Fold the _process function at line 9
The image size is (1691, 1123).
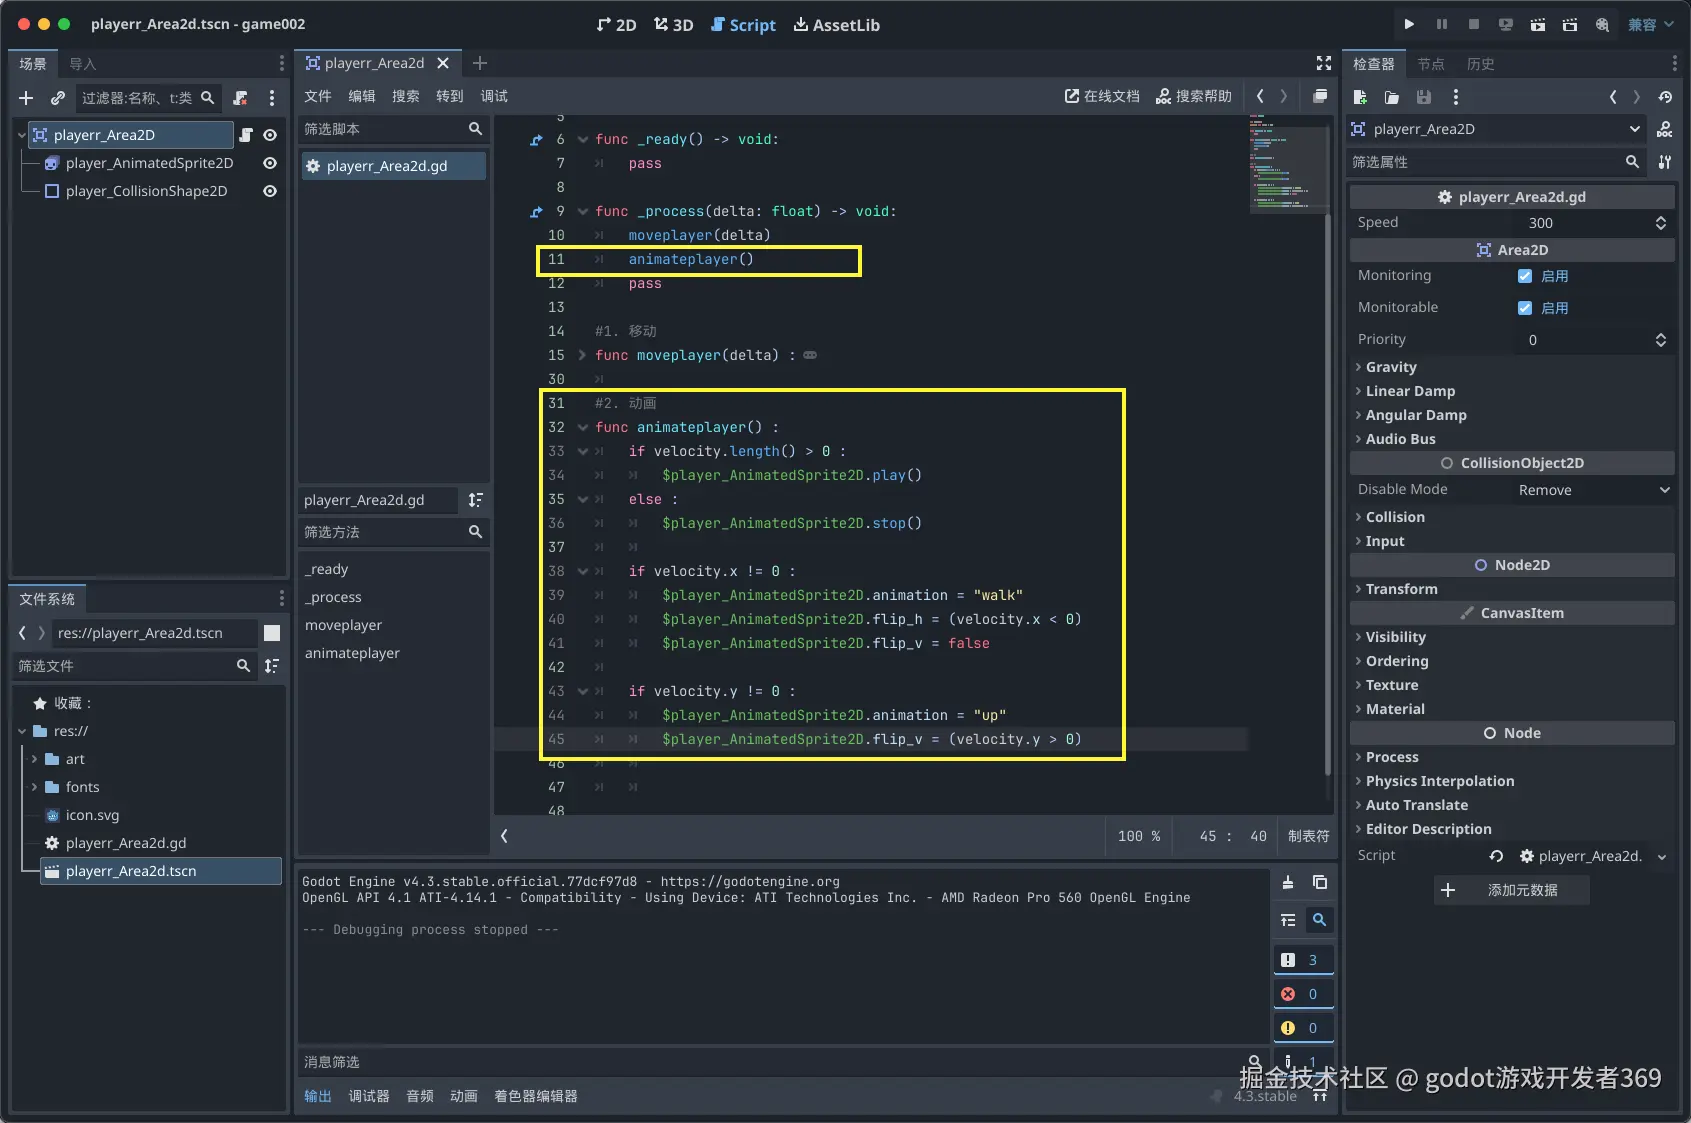point(583,211)
